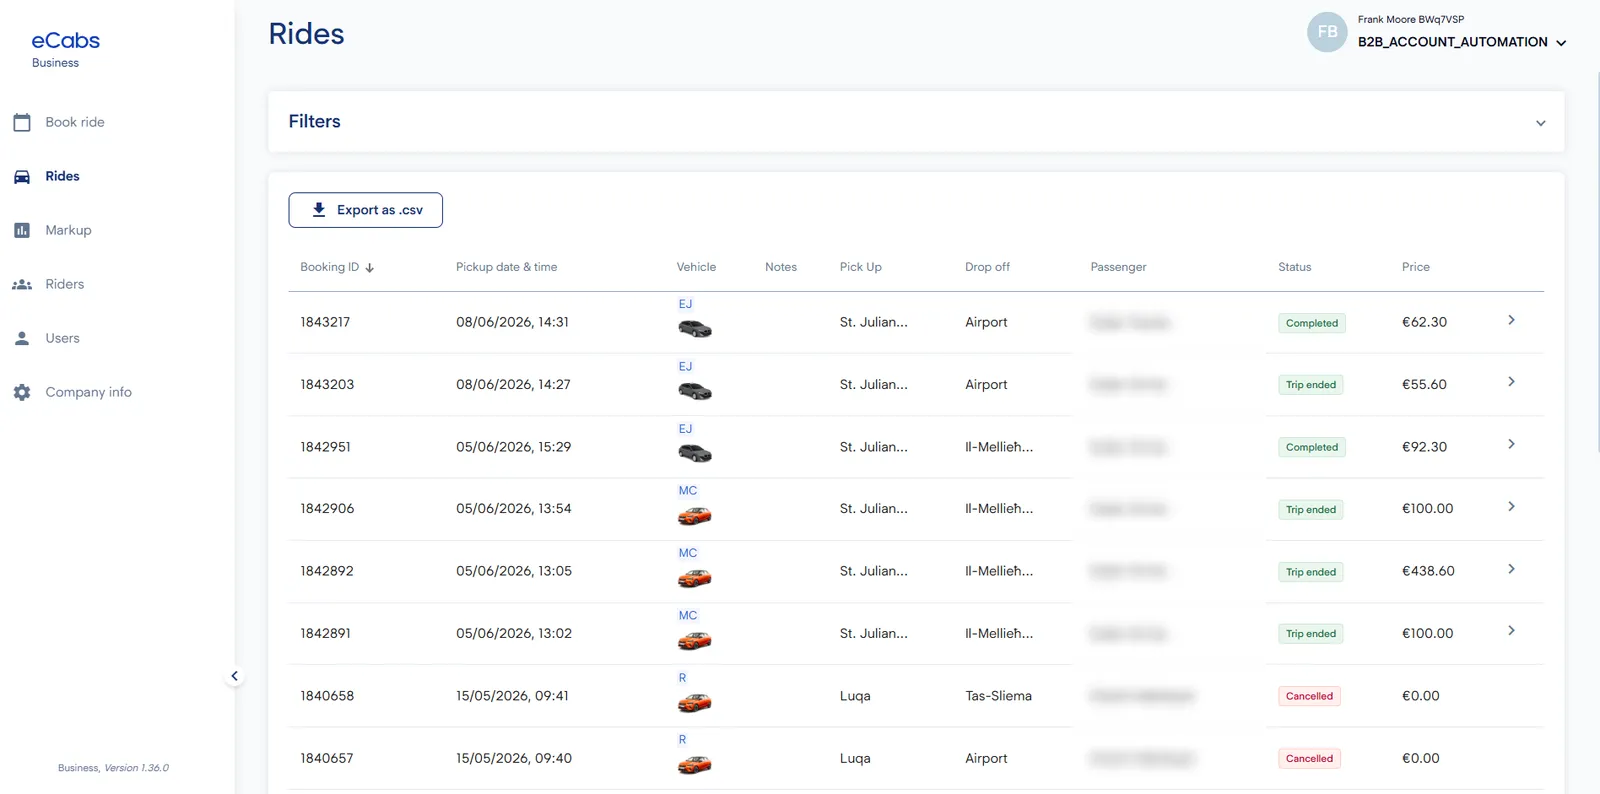Click pickup time 08/06/2026, 14:27
This screenshot has height=794, width=1600.
(x=513, y=384)
